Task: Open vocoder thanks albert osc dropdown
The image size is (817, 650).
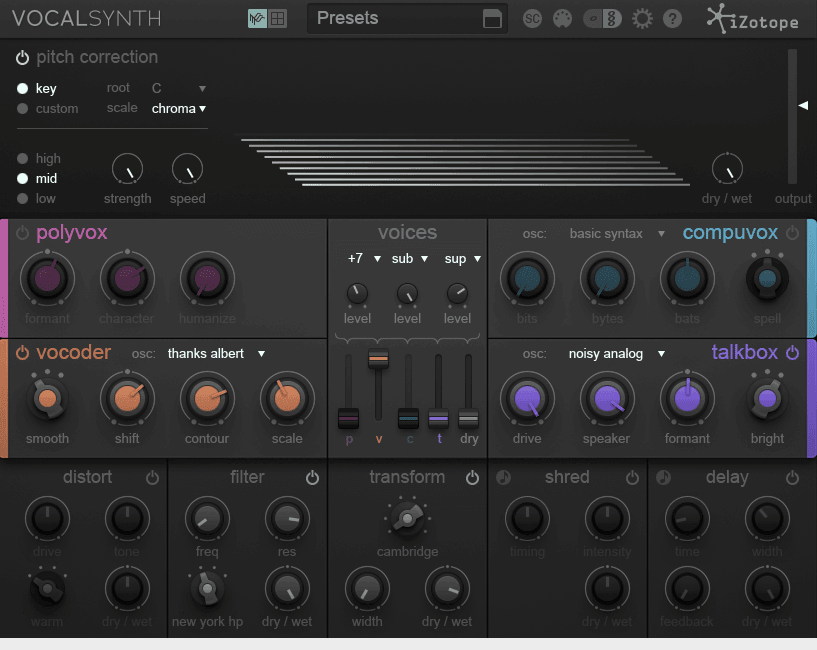Action: [x=216, y=353]
